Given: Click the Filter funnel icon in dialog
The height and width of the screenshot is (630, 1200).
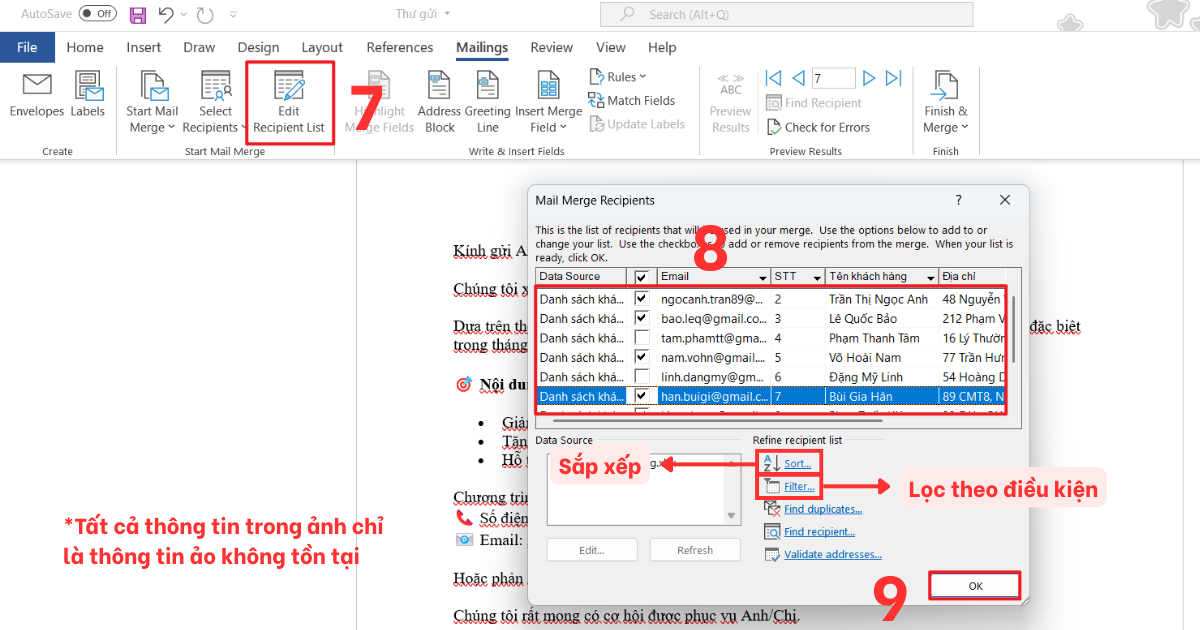Looking at the screenshot, I should [771, 486].
